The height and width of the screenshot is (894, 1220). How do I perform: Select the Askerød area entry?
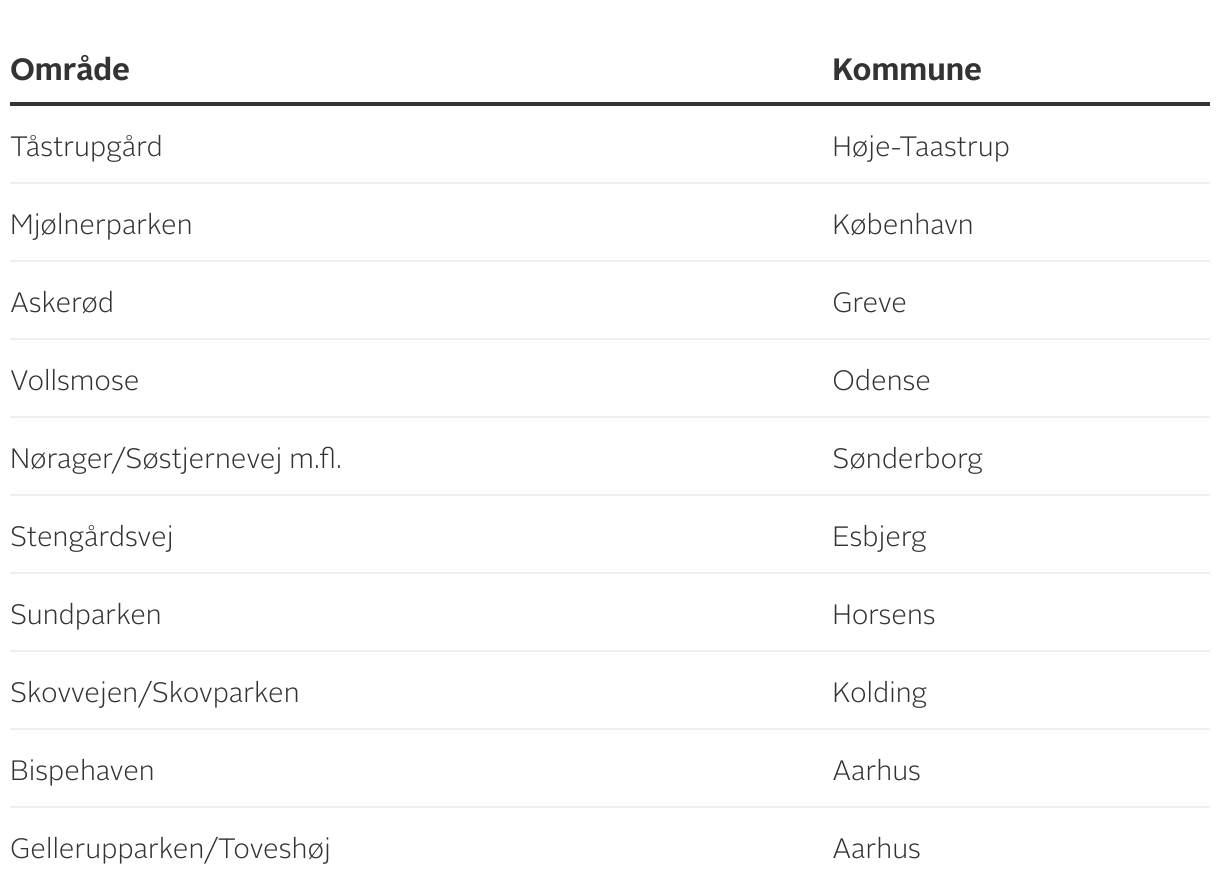pos(62,303)
